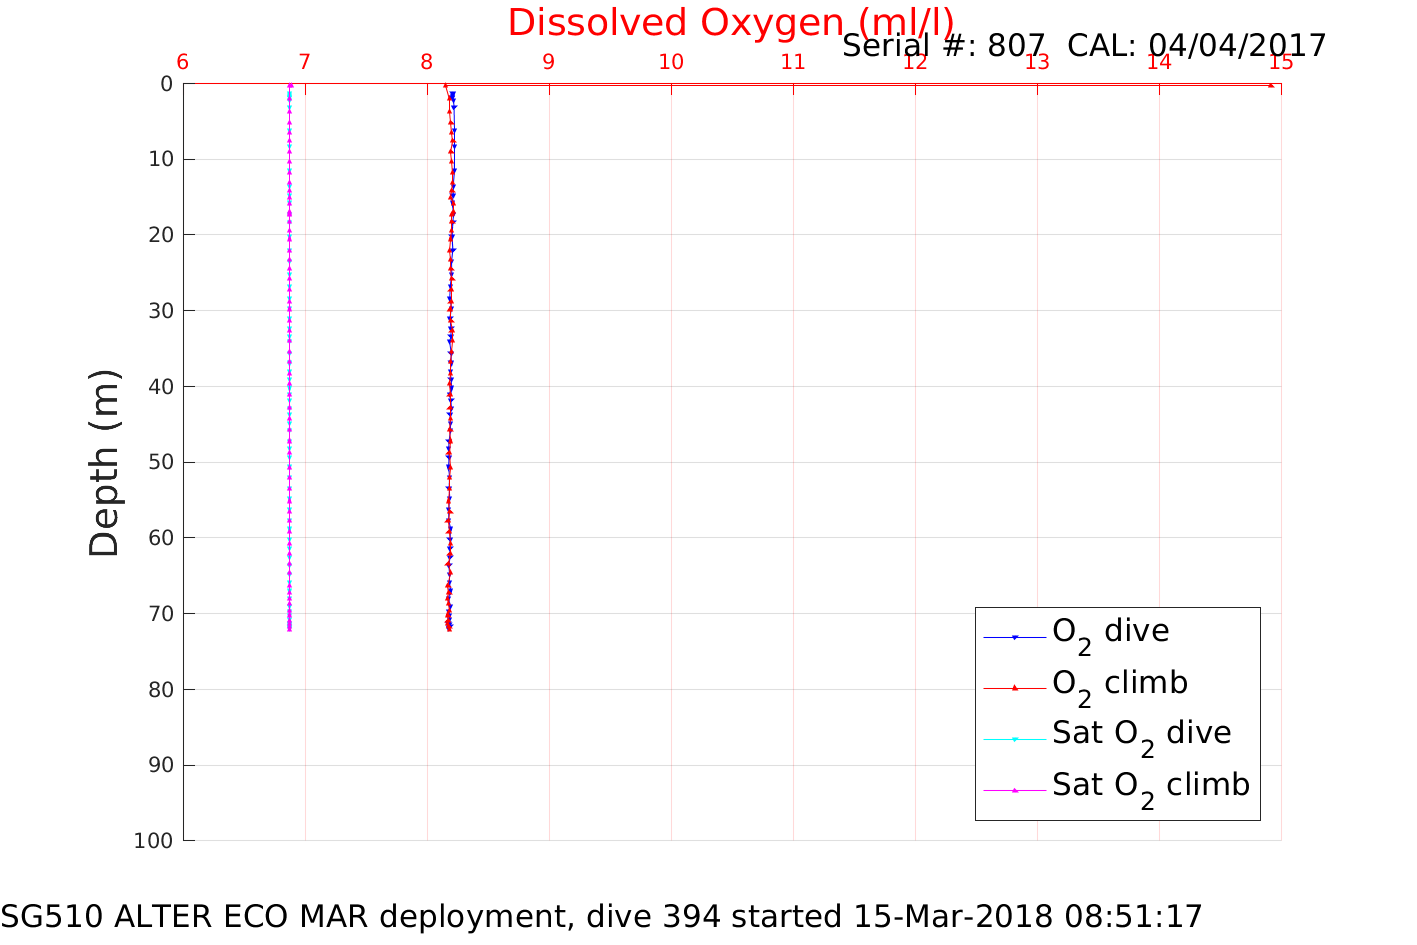
Task: Click the 'Sat O2 dive' legend entry
Action: [x=1141, y=736]
